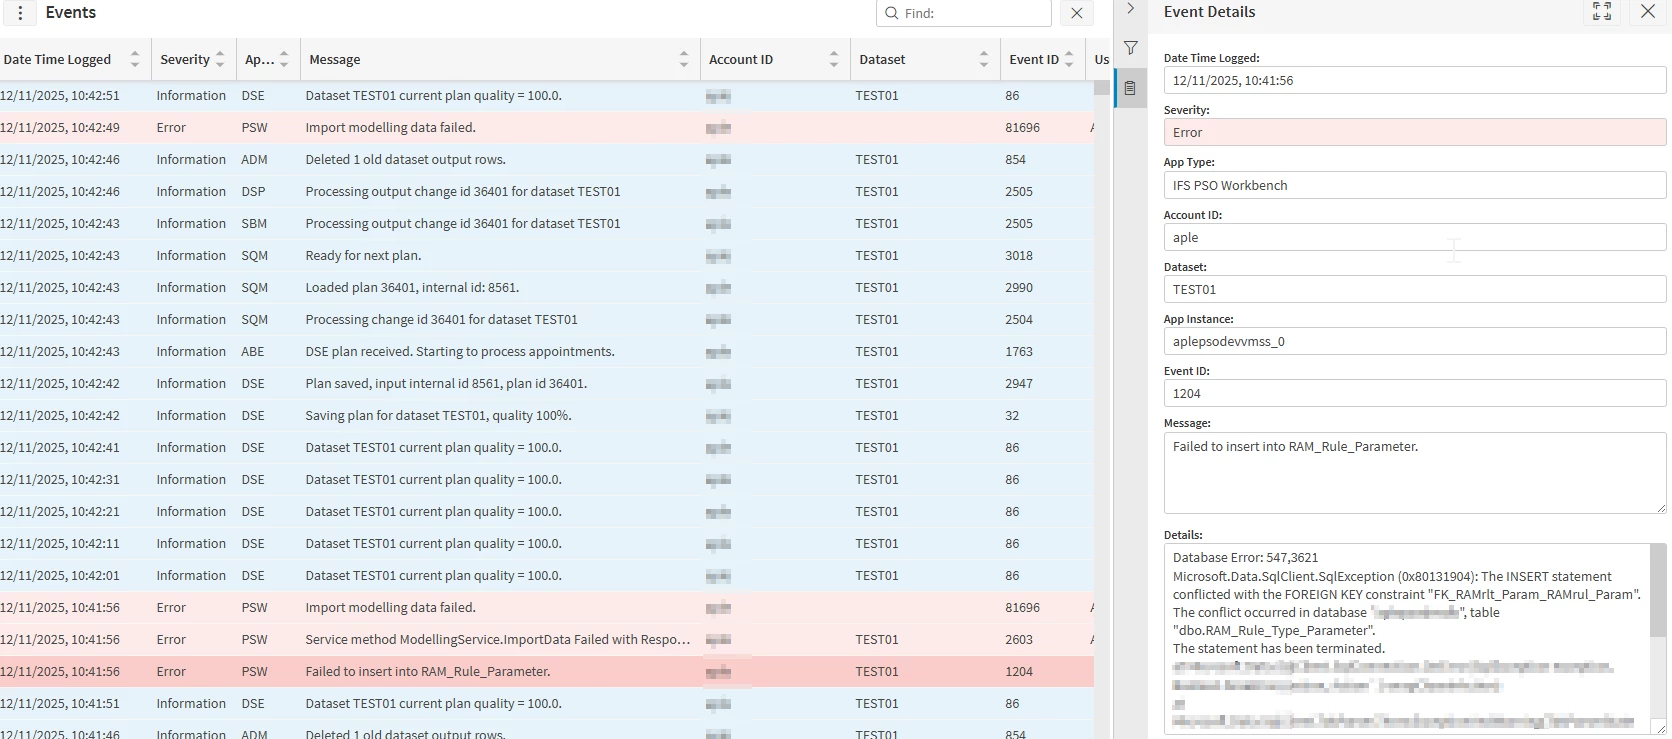Open the Events panel kebab menu
The image size is (1672, 739).
pyautogui.click(x=20, y=13)
